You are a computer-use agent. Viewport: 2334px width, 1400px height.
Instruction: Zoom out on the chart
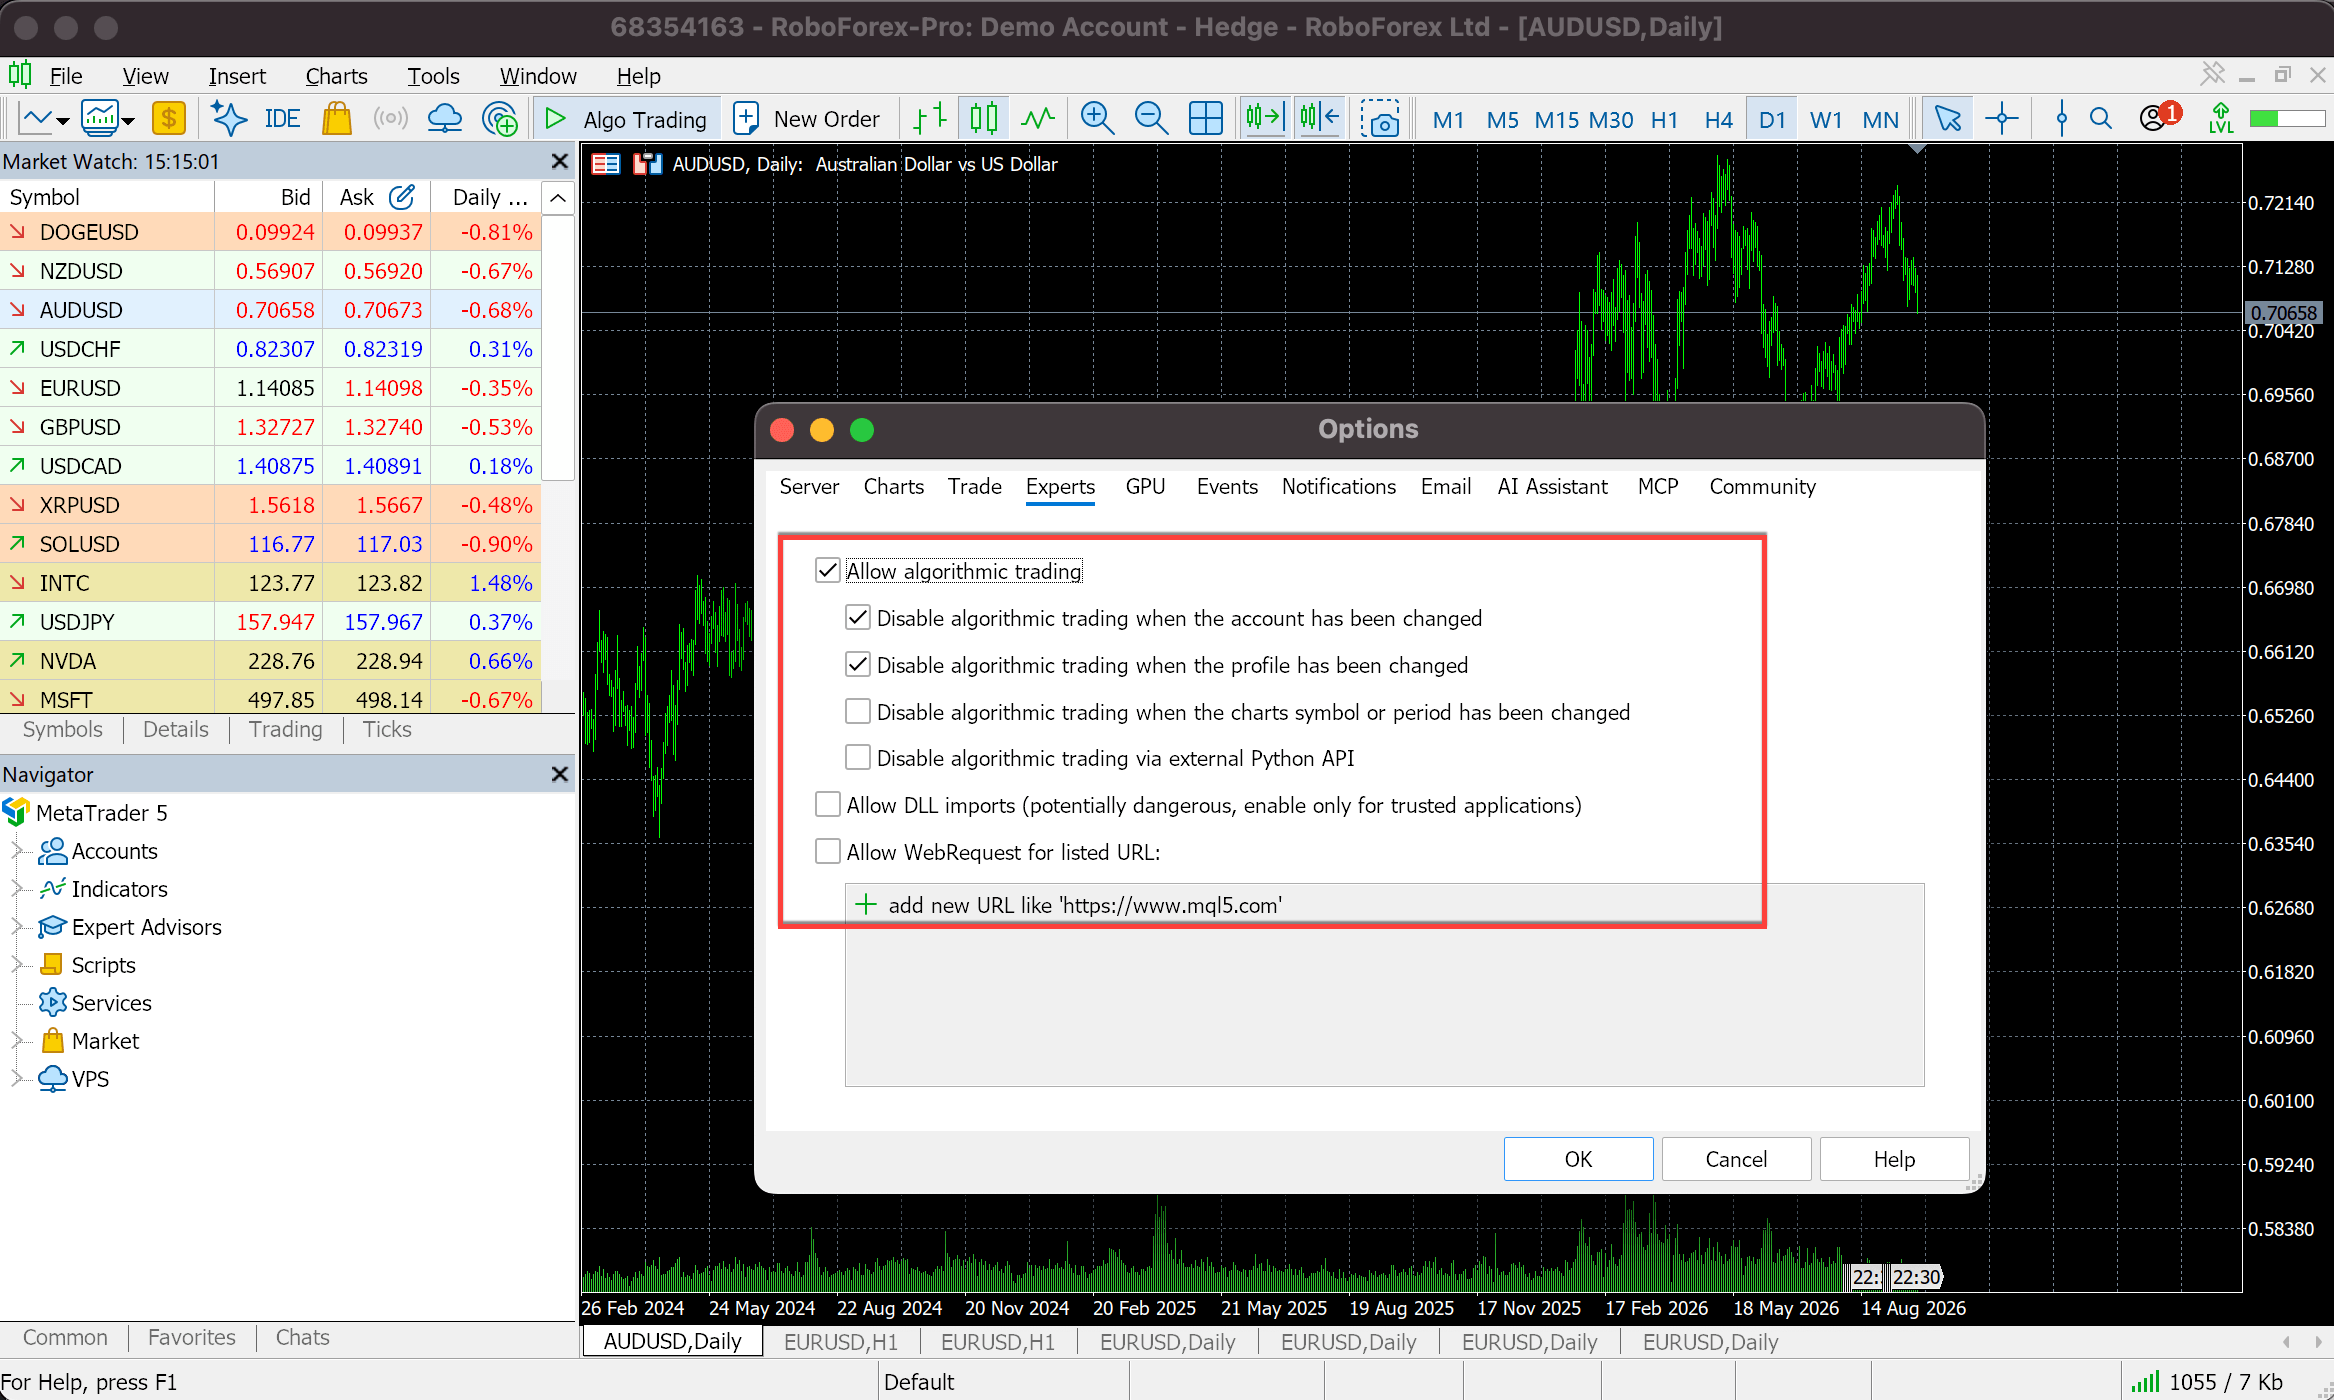1151,119
